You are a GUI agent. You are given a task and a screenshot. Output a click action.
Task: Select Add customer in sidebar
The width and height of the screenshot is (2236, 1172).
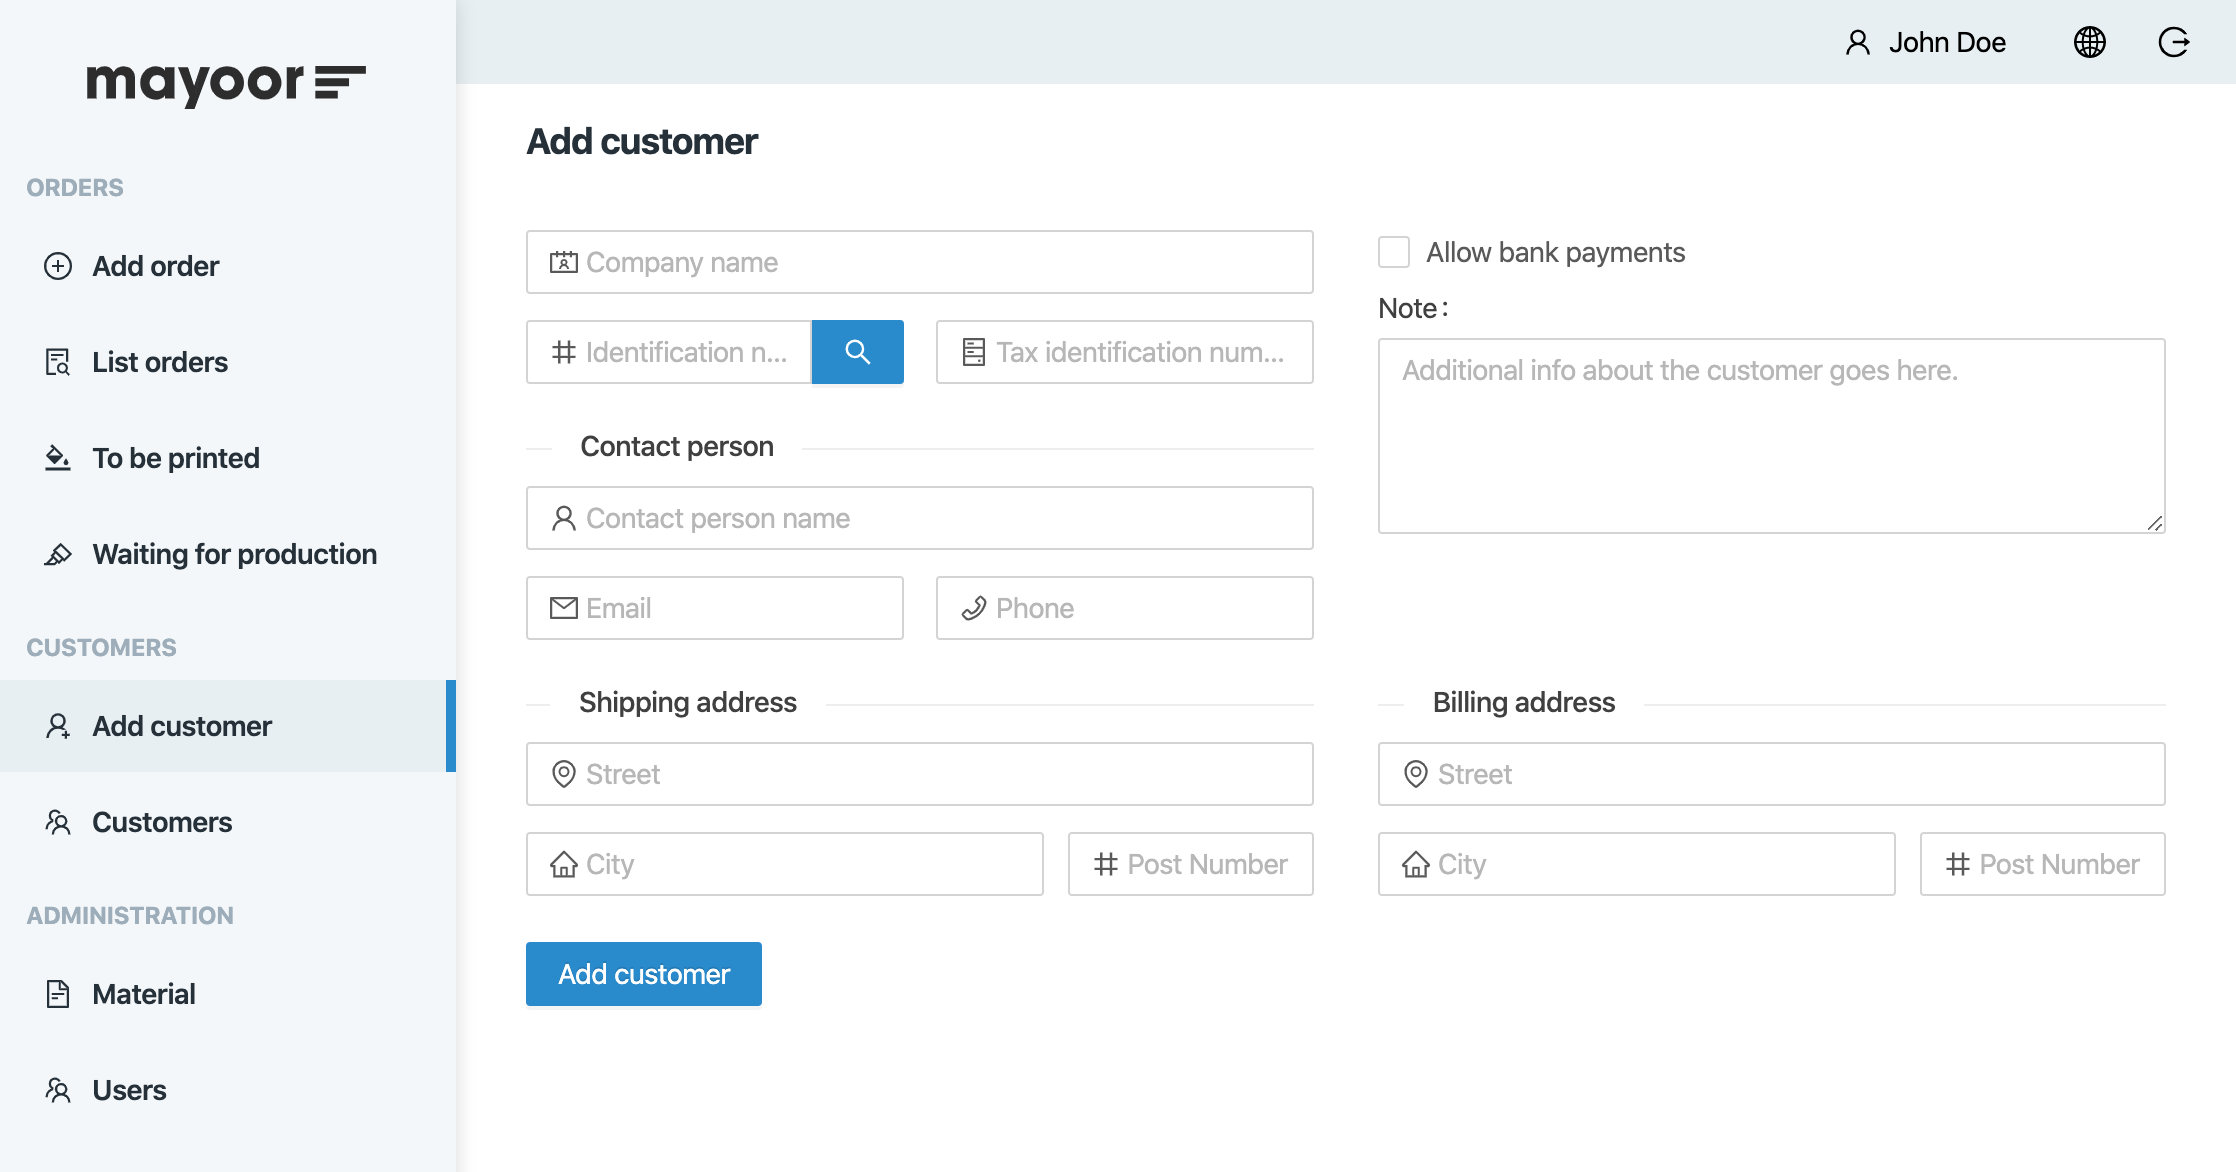(x=182, y=726)
